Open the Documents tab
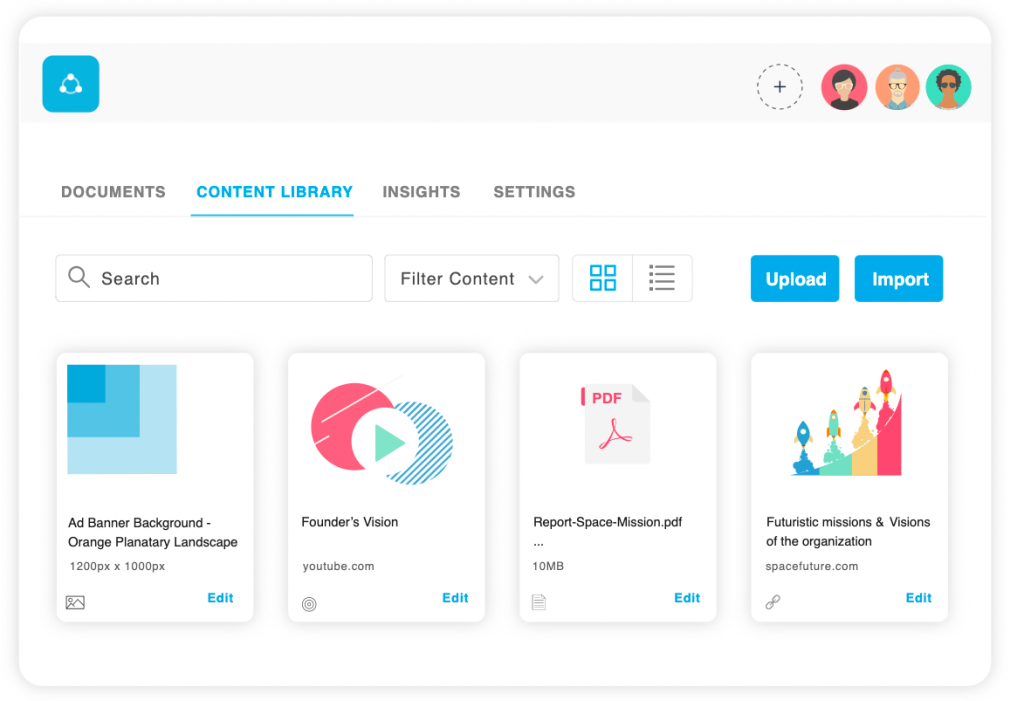Viewport: 1024px width, 701px height. point(113,192)
